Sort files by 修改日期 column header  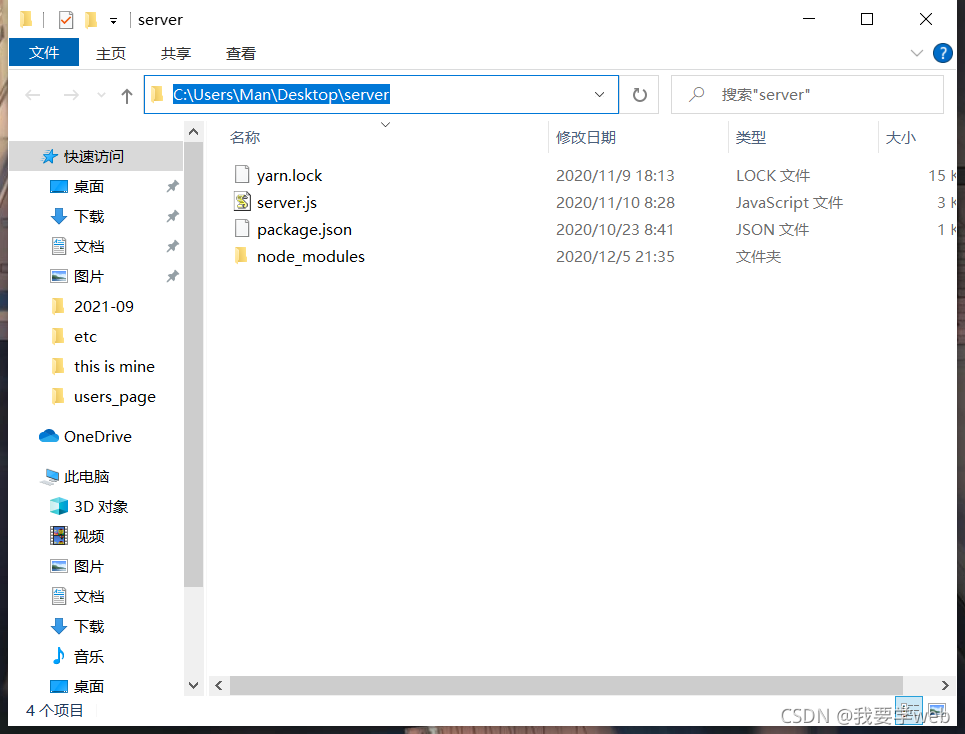[x=586, y=137]
